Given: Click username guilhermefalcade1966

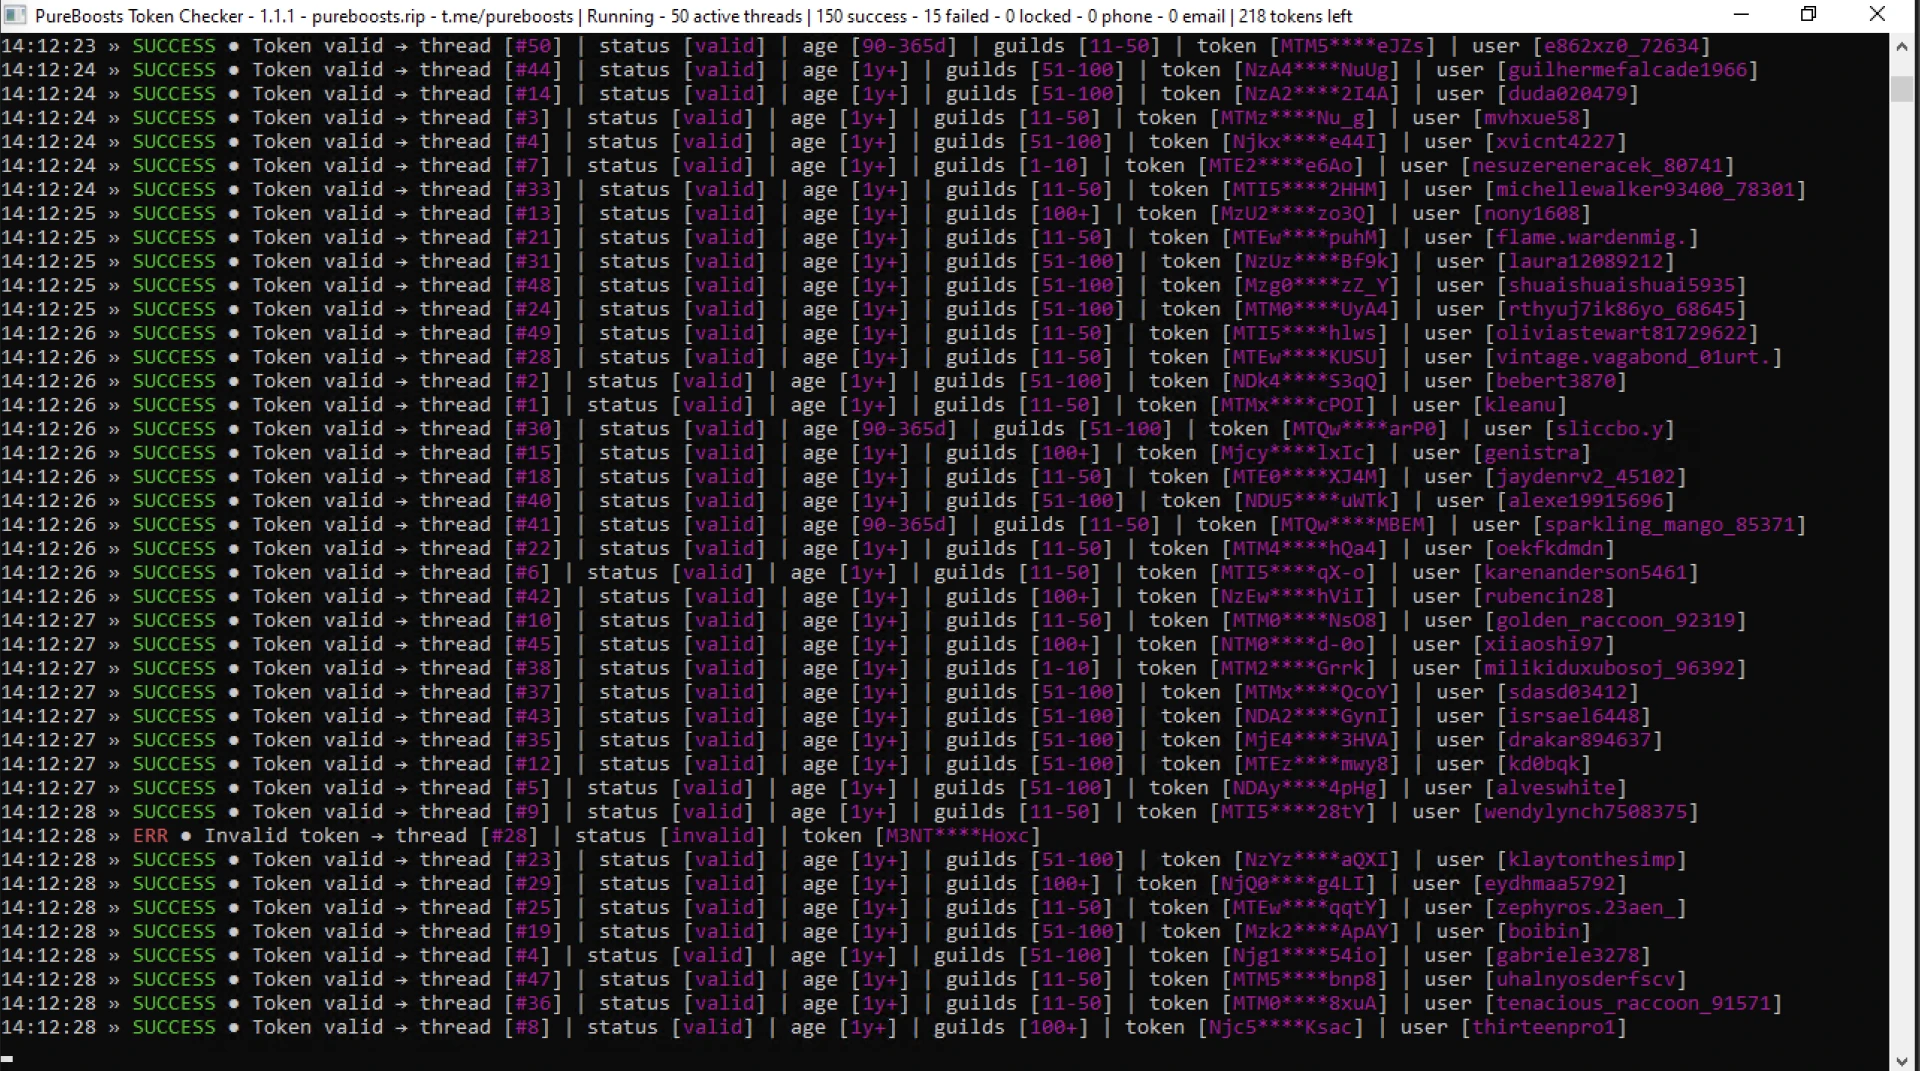Looking at the screenshot, I should 1628,70.
